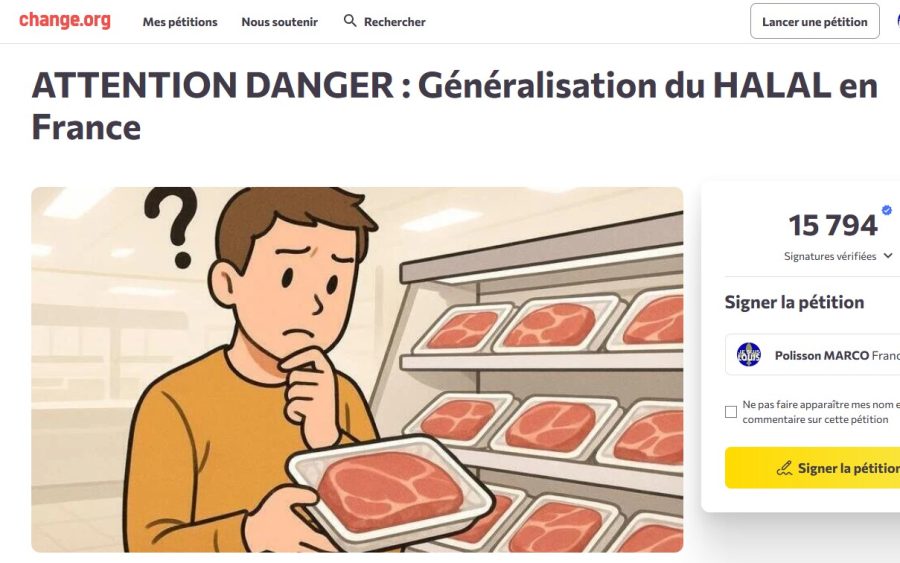The height and width of the screenshot is (563, 900).
Task: Click the Signer la pétition section heading
Action: tap(794, 302)
